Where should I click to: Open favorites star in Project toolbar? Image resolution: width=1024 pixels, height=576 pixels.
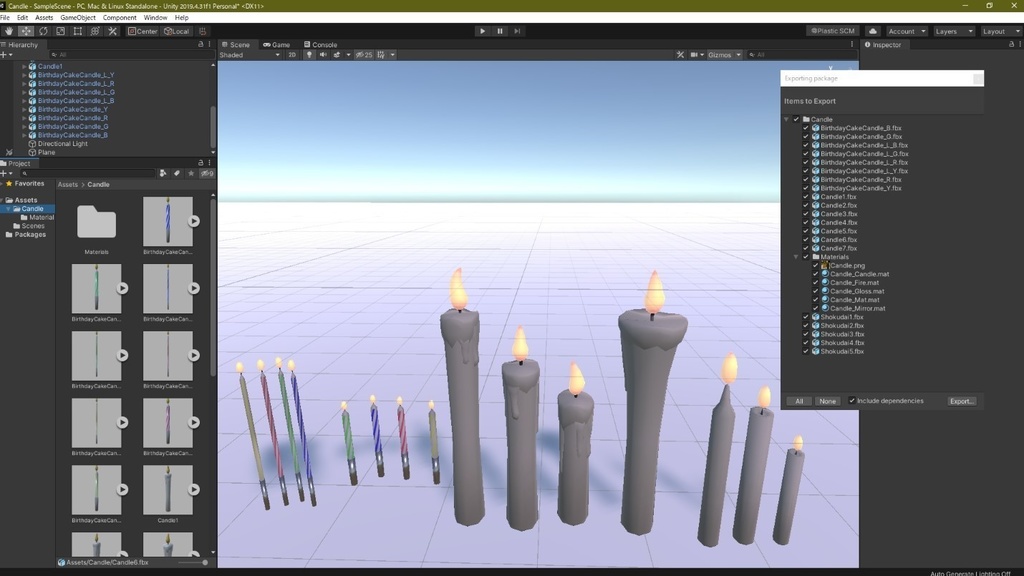pos(191,174)
